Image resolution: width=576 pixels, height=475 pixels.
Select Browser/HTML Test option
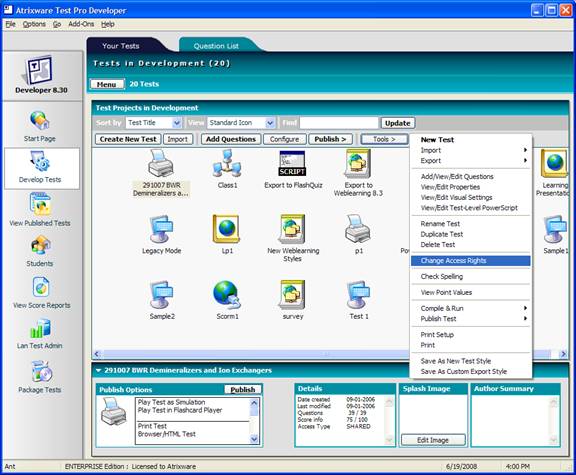coord(167,434)
